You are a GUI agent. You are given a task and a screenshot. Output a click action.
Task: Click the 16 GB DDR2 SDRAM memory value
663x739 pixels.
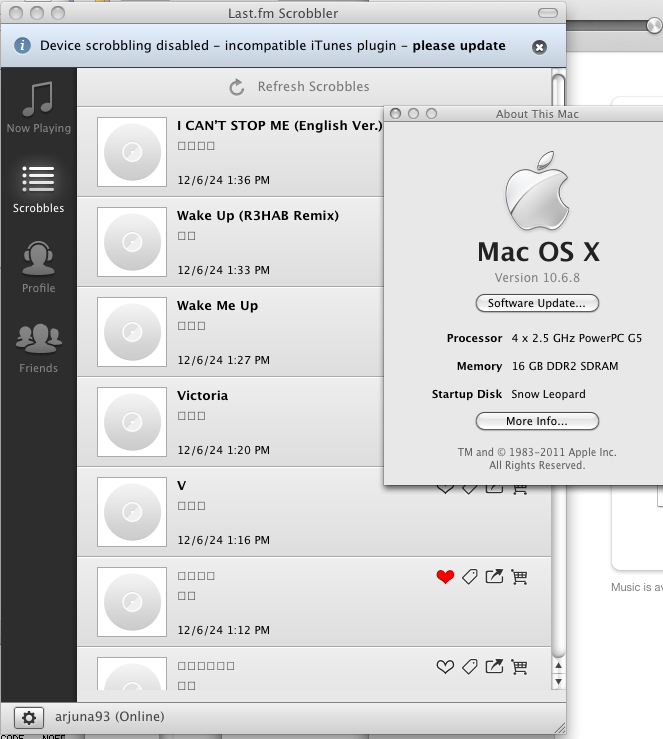[565, 366]
